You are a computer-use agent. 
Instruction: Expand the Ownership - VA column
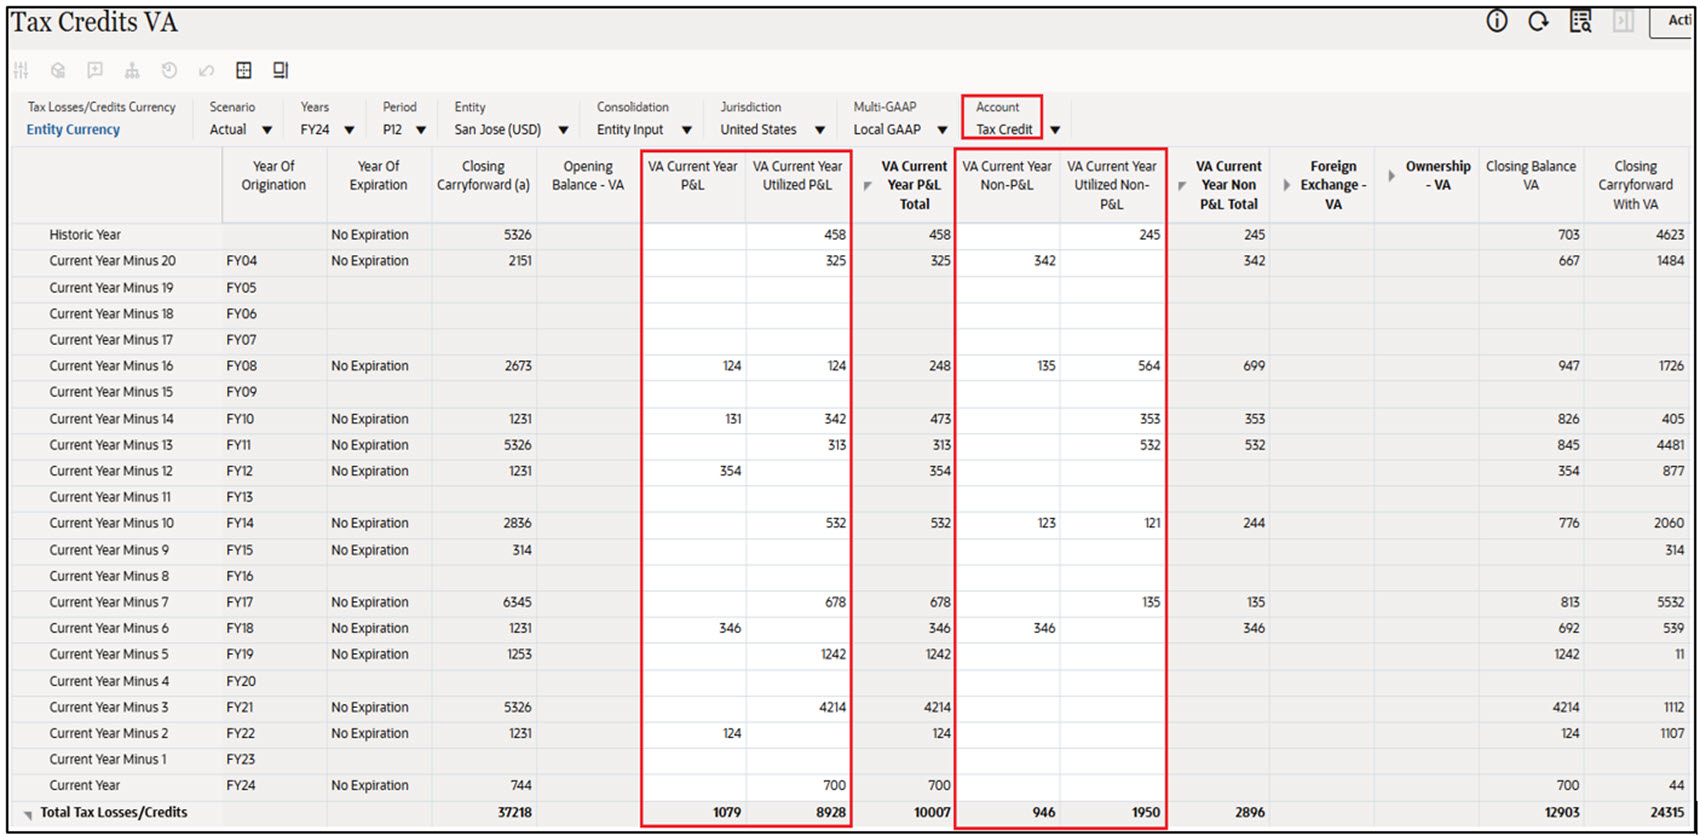[x=1391, y=175]
